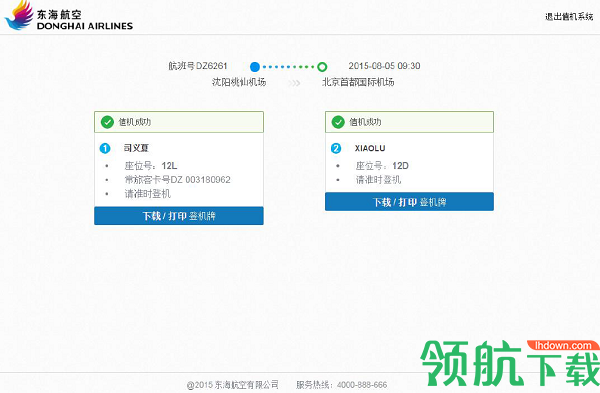The image size is (600, 393).
Task: Click the green arrival circle on route line
Action: (322, 67)
